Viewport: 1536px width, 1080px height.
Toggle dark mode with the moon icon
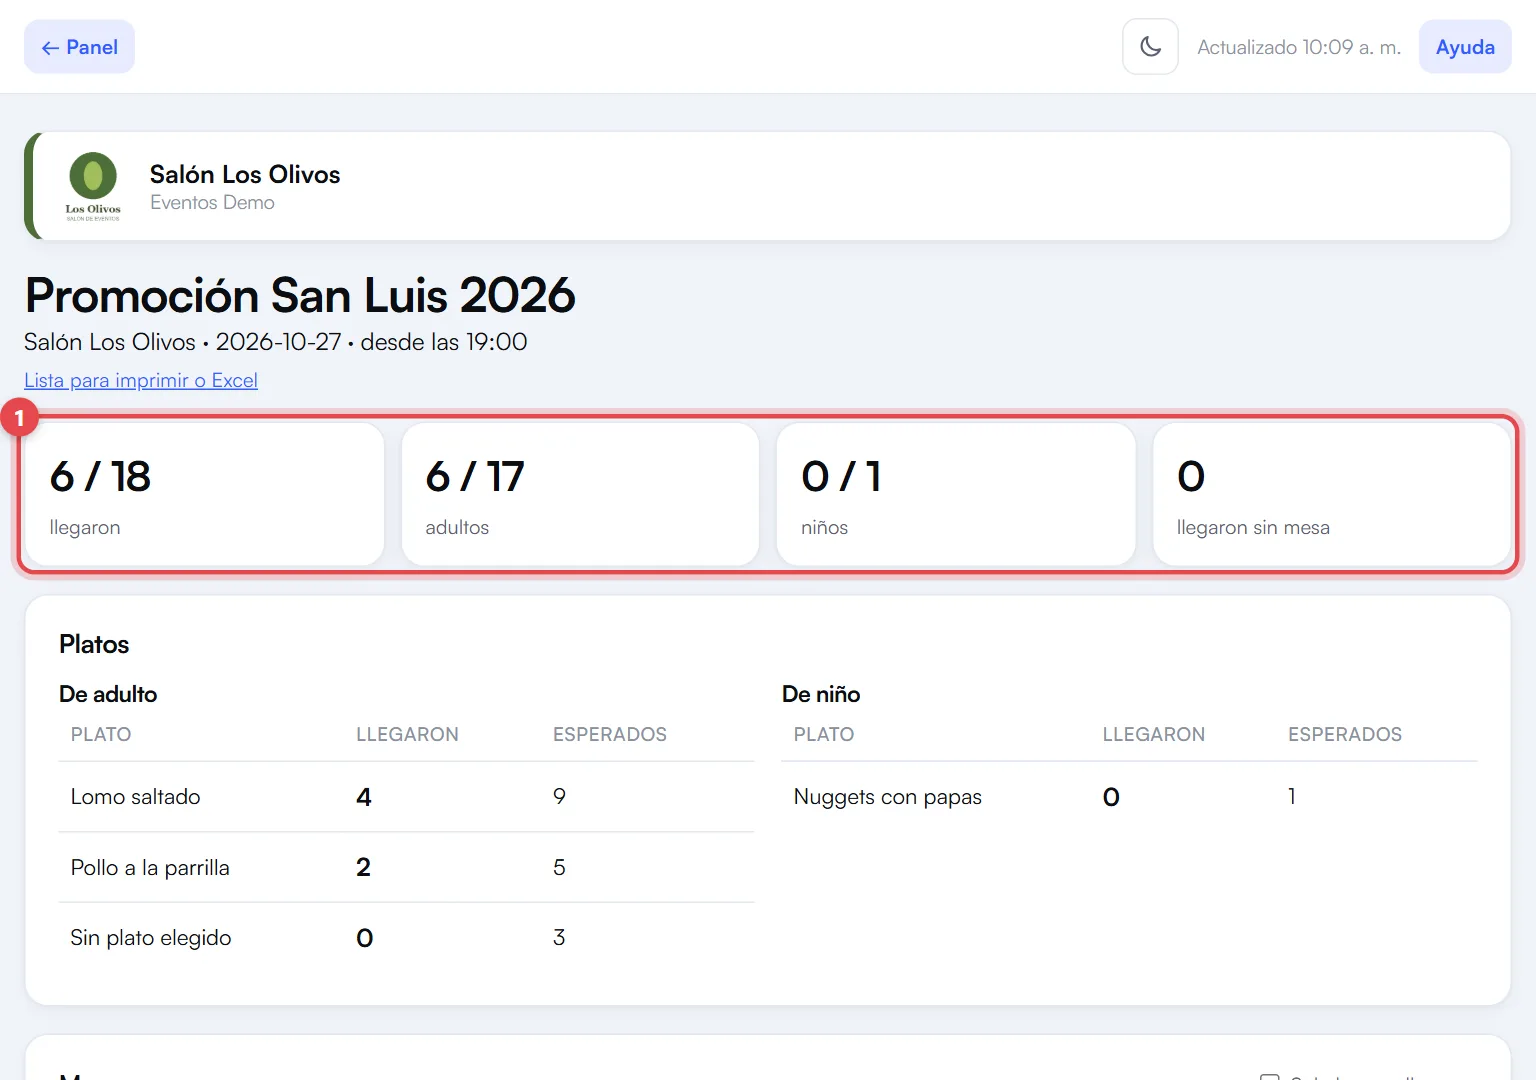1150,47
